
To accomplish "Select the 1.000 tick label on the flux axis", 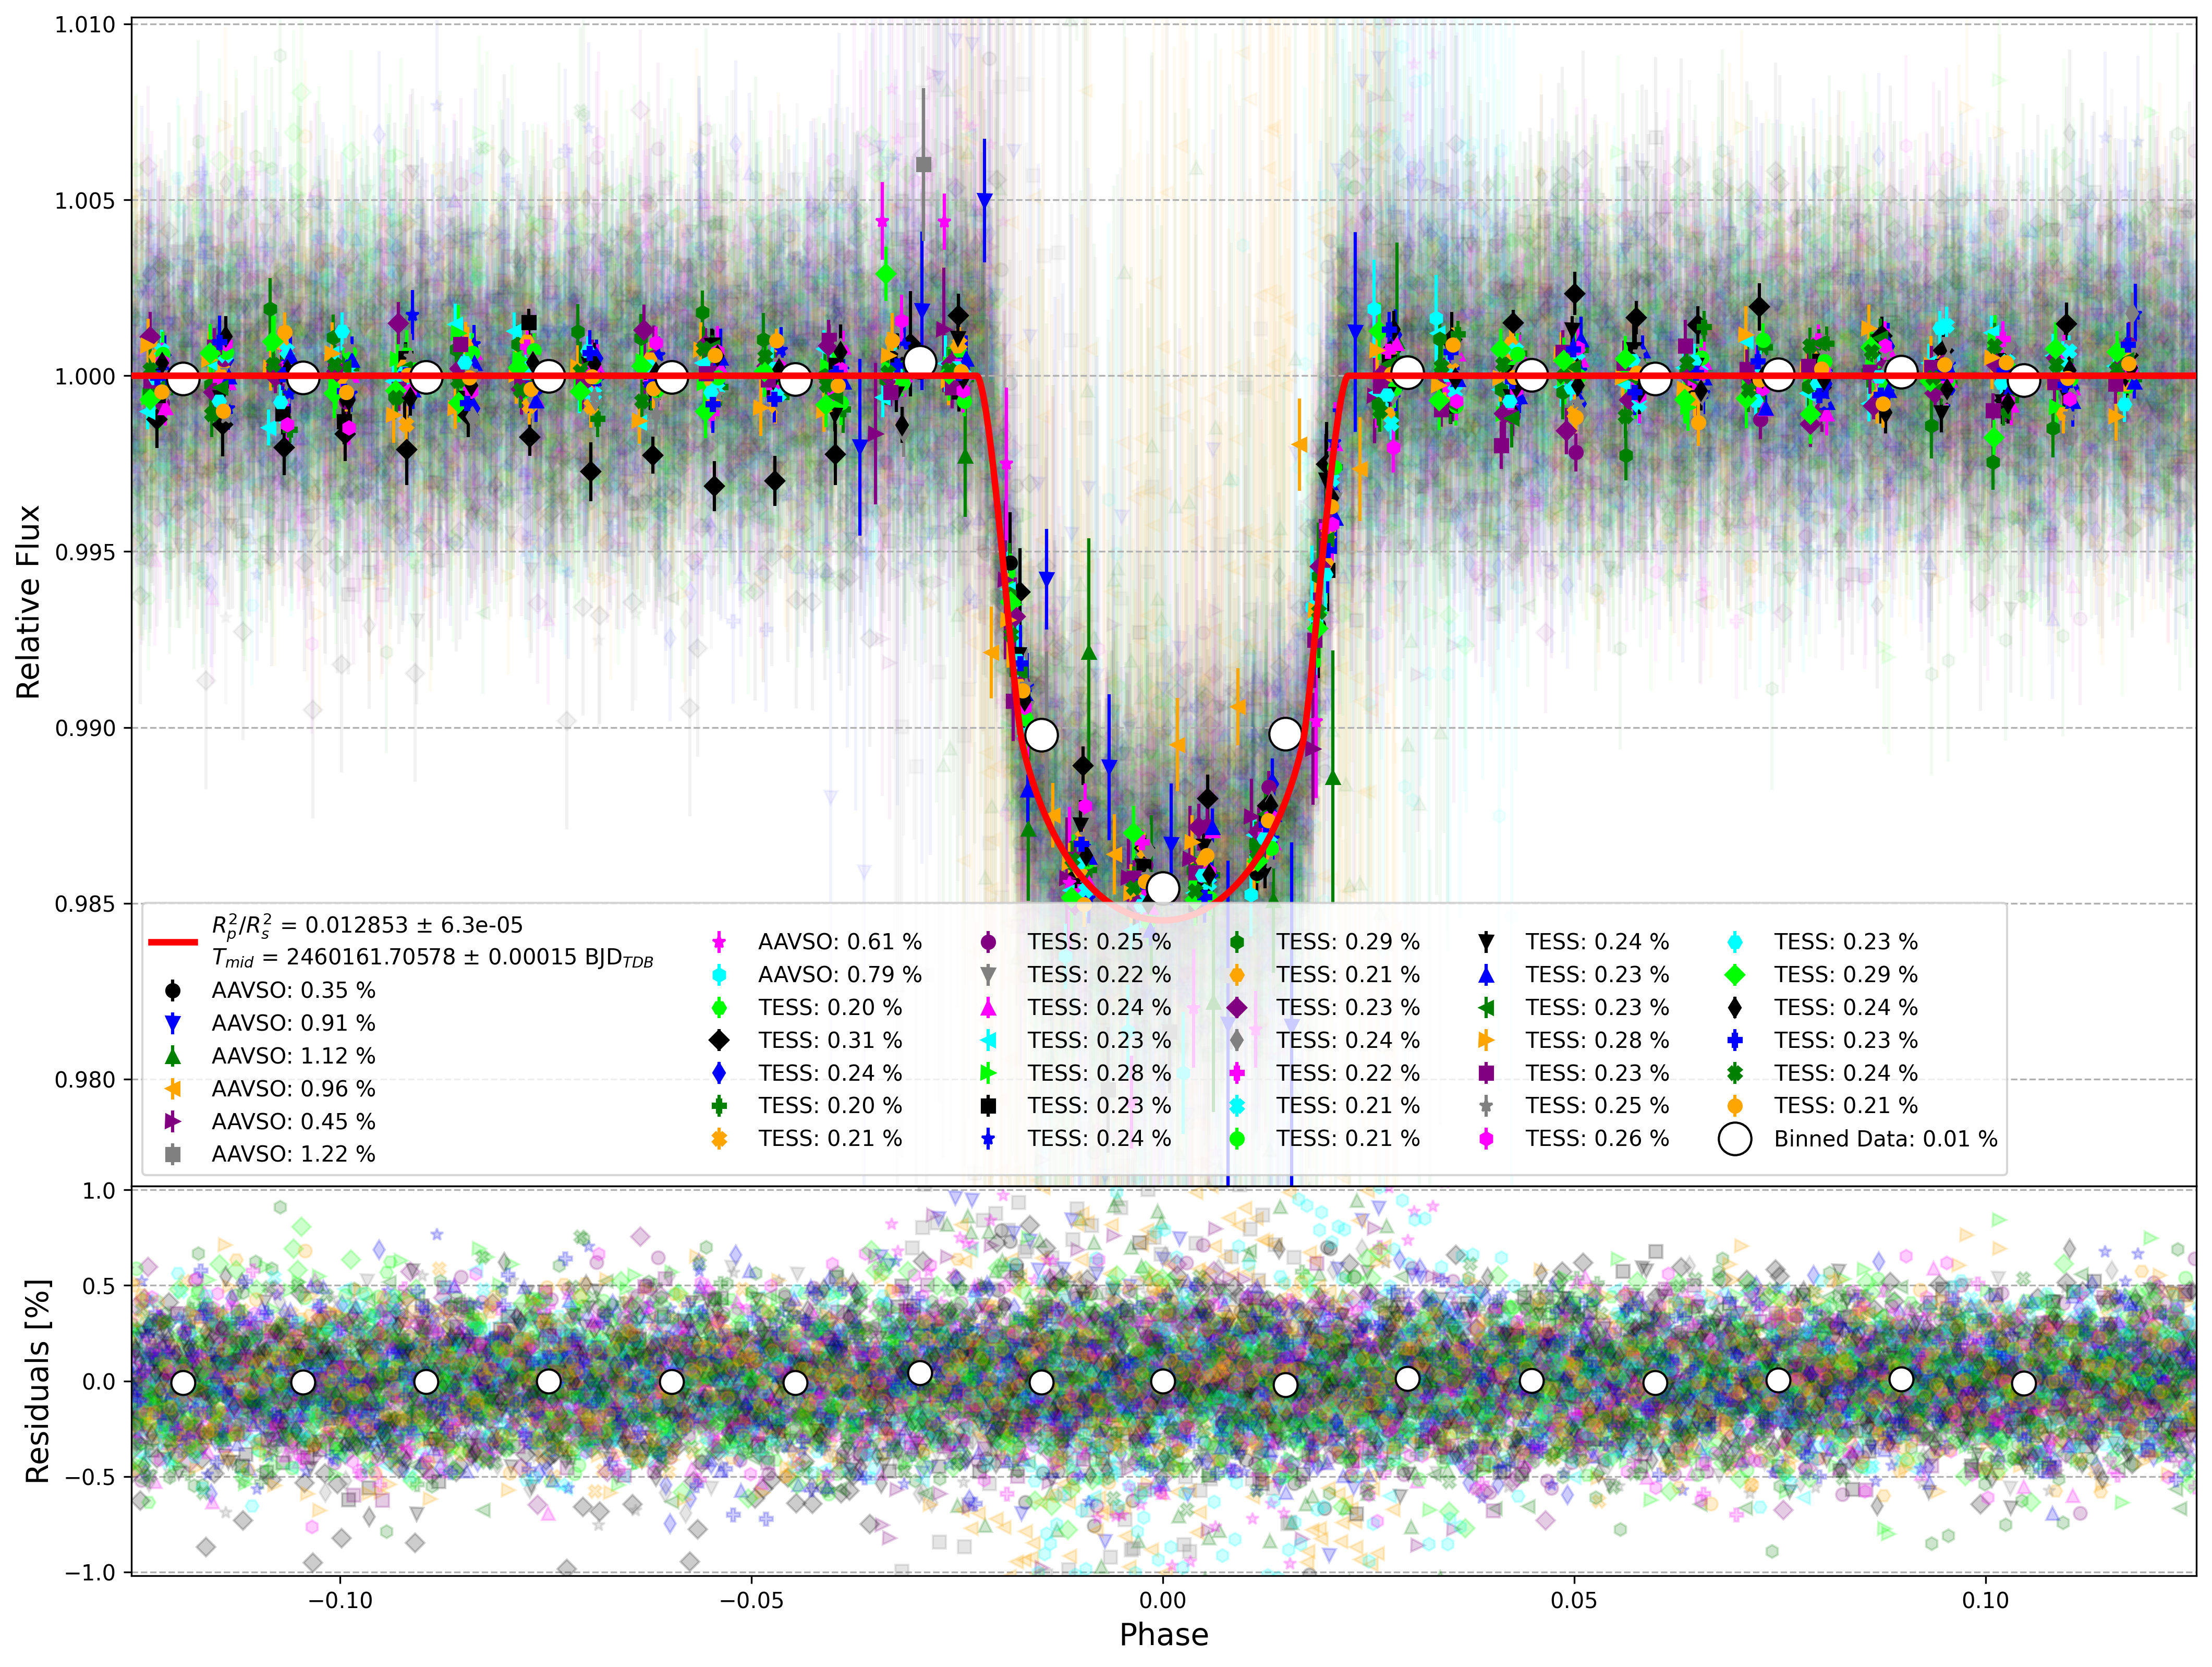I will 85,377.
